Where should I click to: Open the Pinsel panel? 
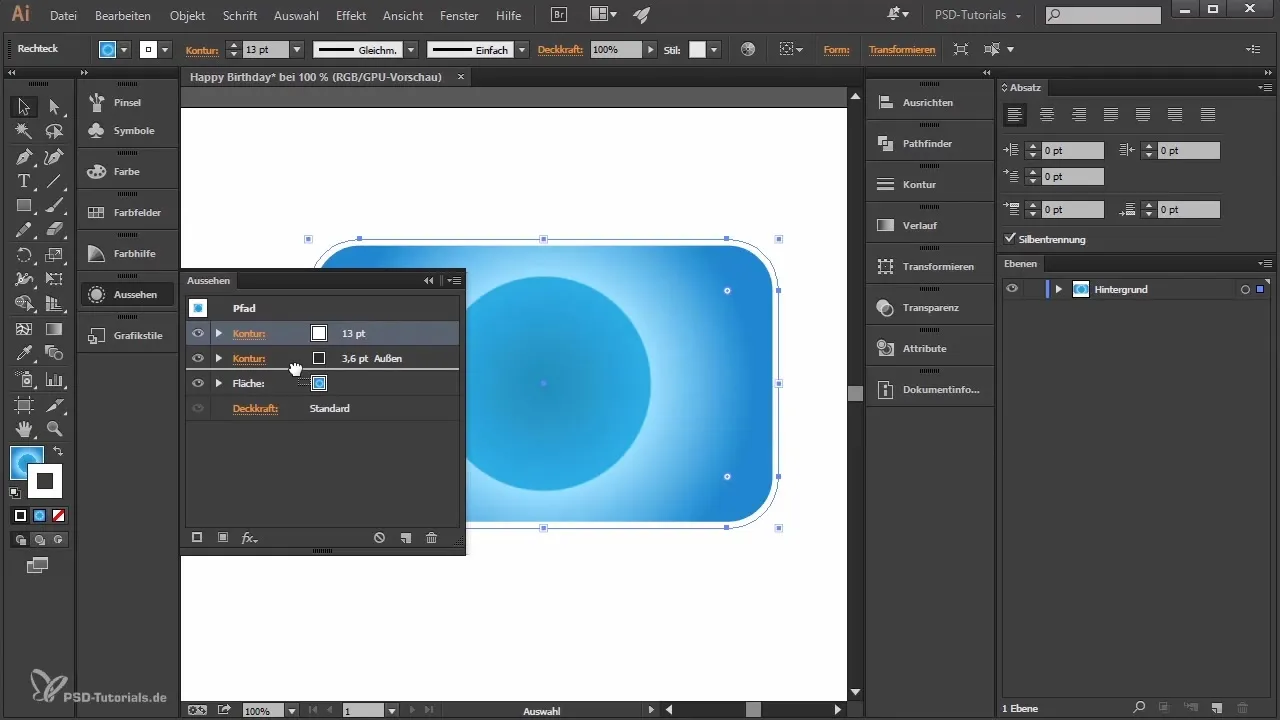128,102
